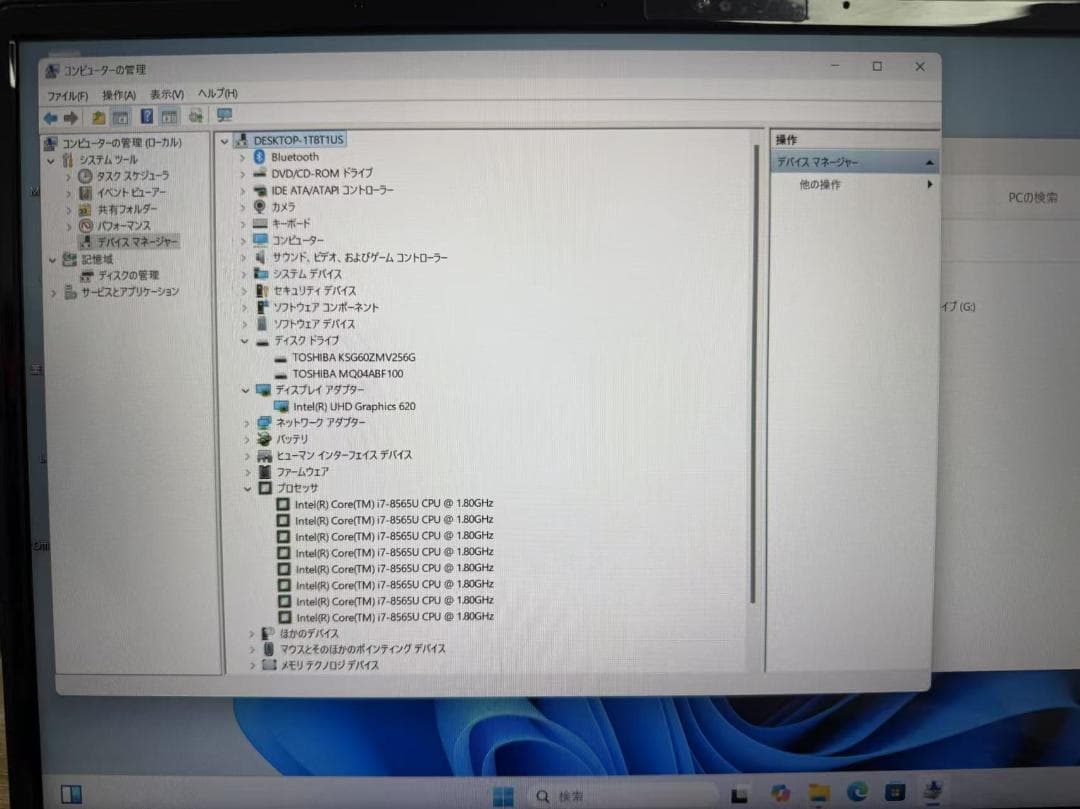The height and width of the screenshot is (809, 1080).
Task: Open Microsoft Edge from the taskbar
Action: coord(857,794)
